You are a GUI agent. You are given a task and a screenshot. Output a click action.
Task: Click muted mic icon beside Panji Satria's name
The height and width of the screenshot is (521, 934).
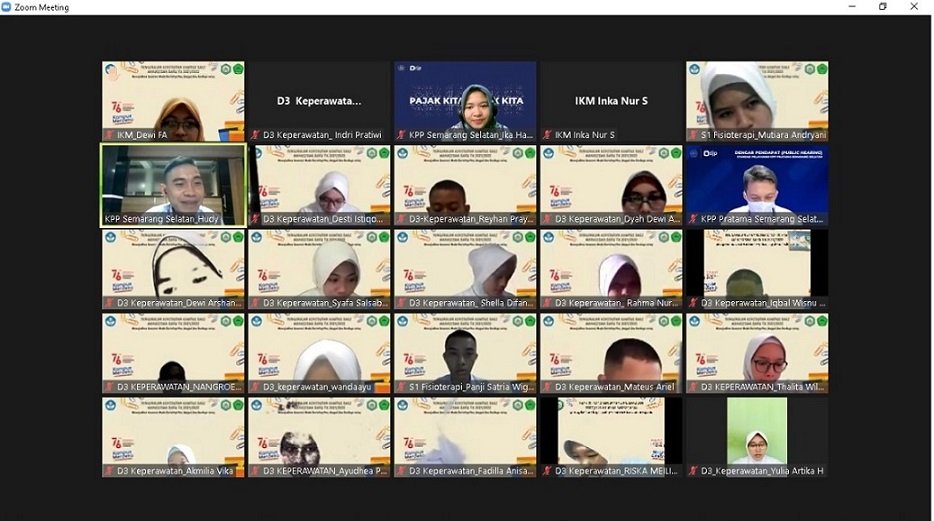click(401, 387)
